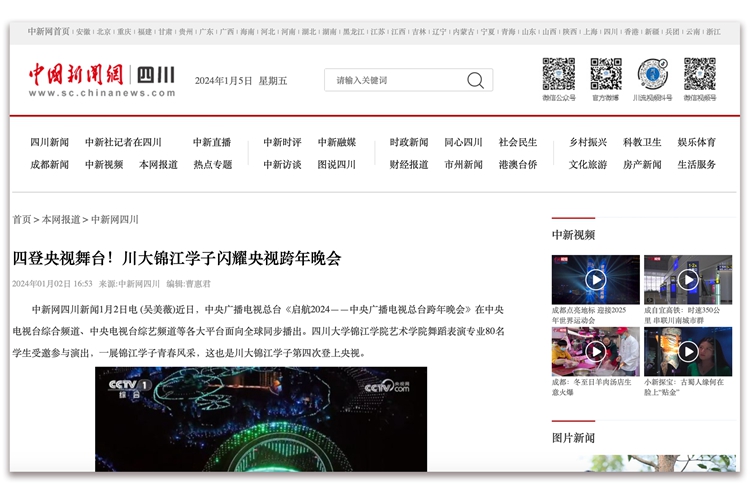Open 中新融媒 section
Viewport: 750px width, 500px height.
point(337,142)
